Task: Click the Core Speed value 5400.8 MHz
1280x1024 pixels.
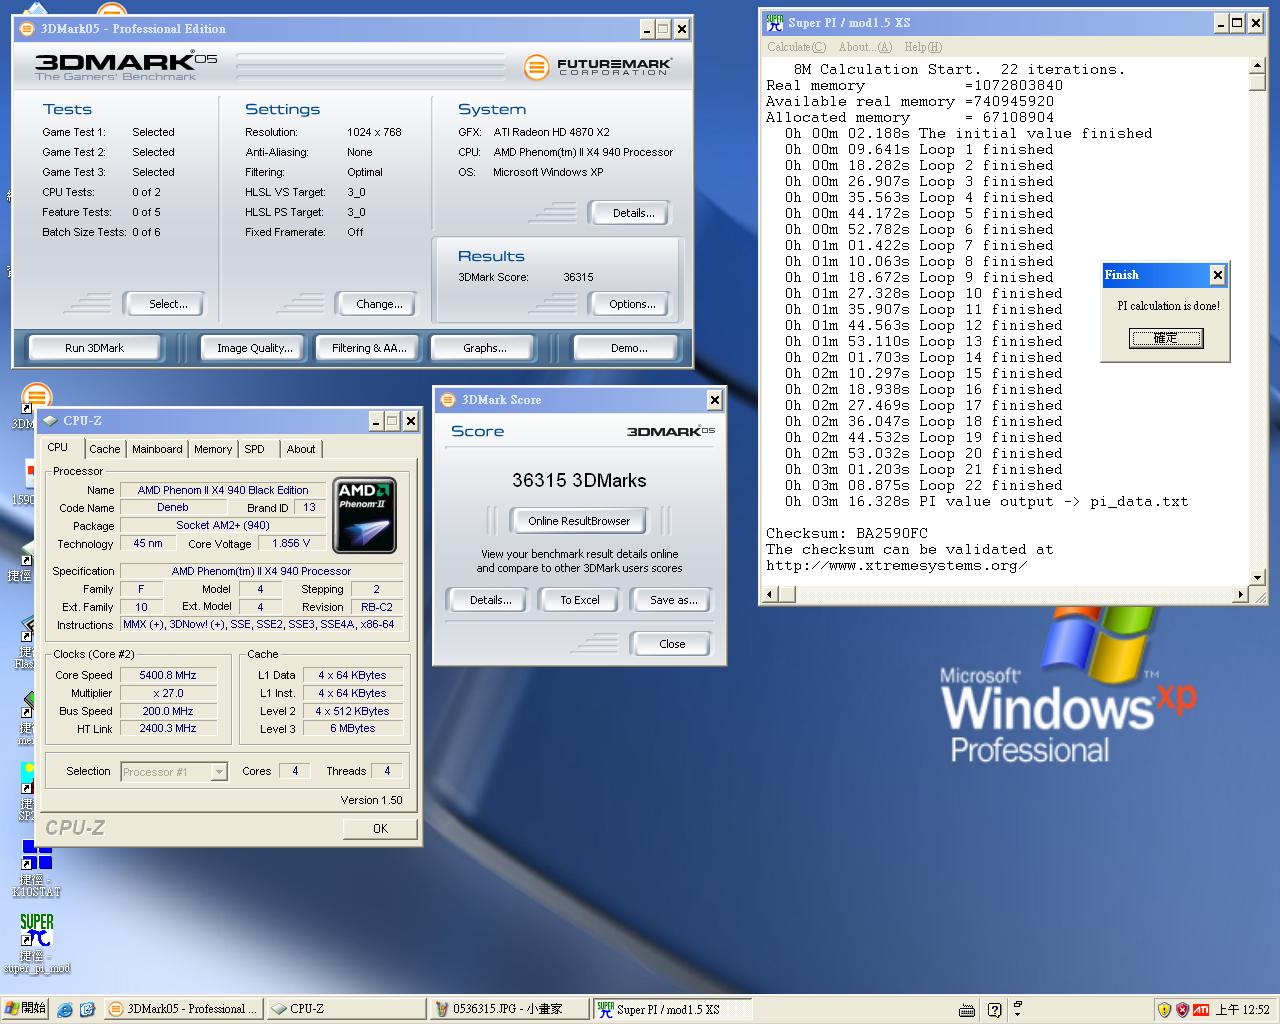Action: (167, 675)
